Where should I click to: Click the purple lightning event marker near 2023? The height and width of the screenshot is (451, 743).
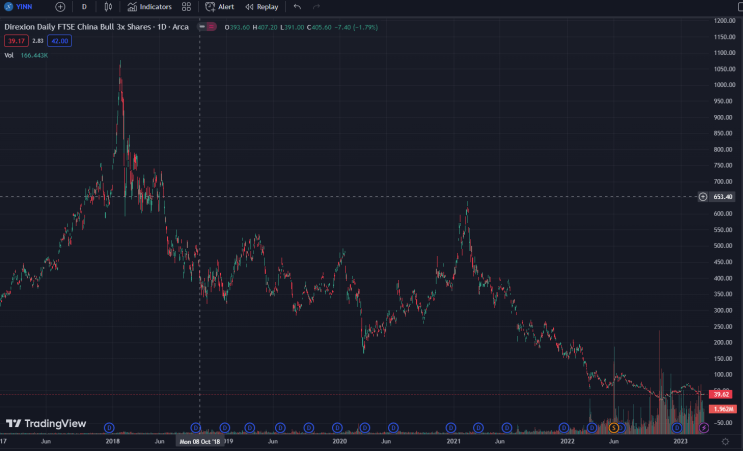pyautogui.click(x=704, y=428)
